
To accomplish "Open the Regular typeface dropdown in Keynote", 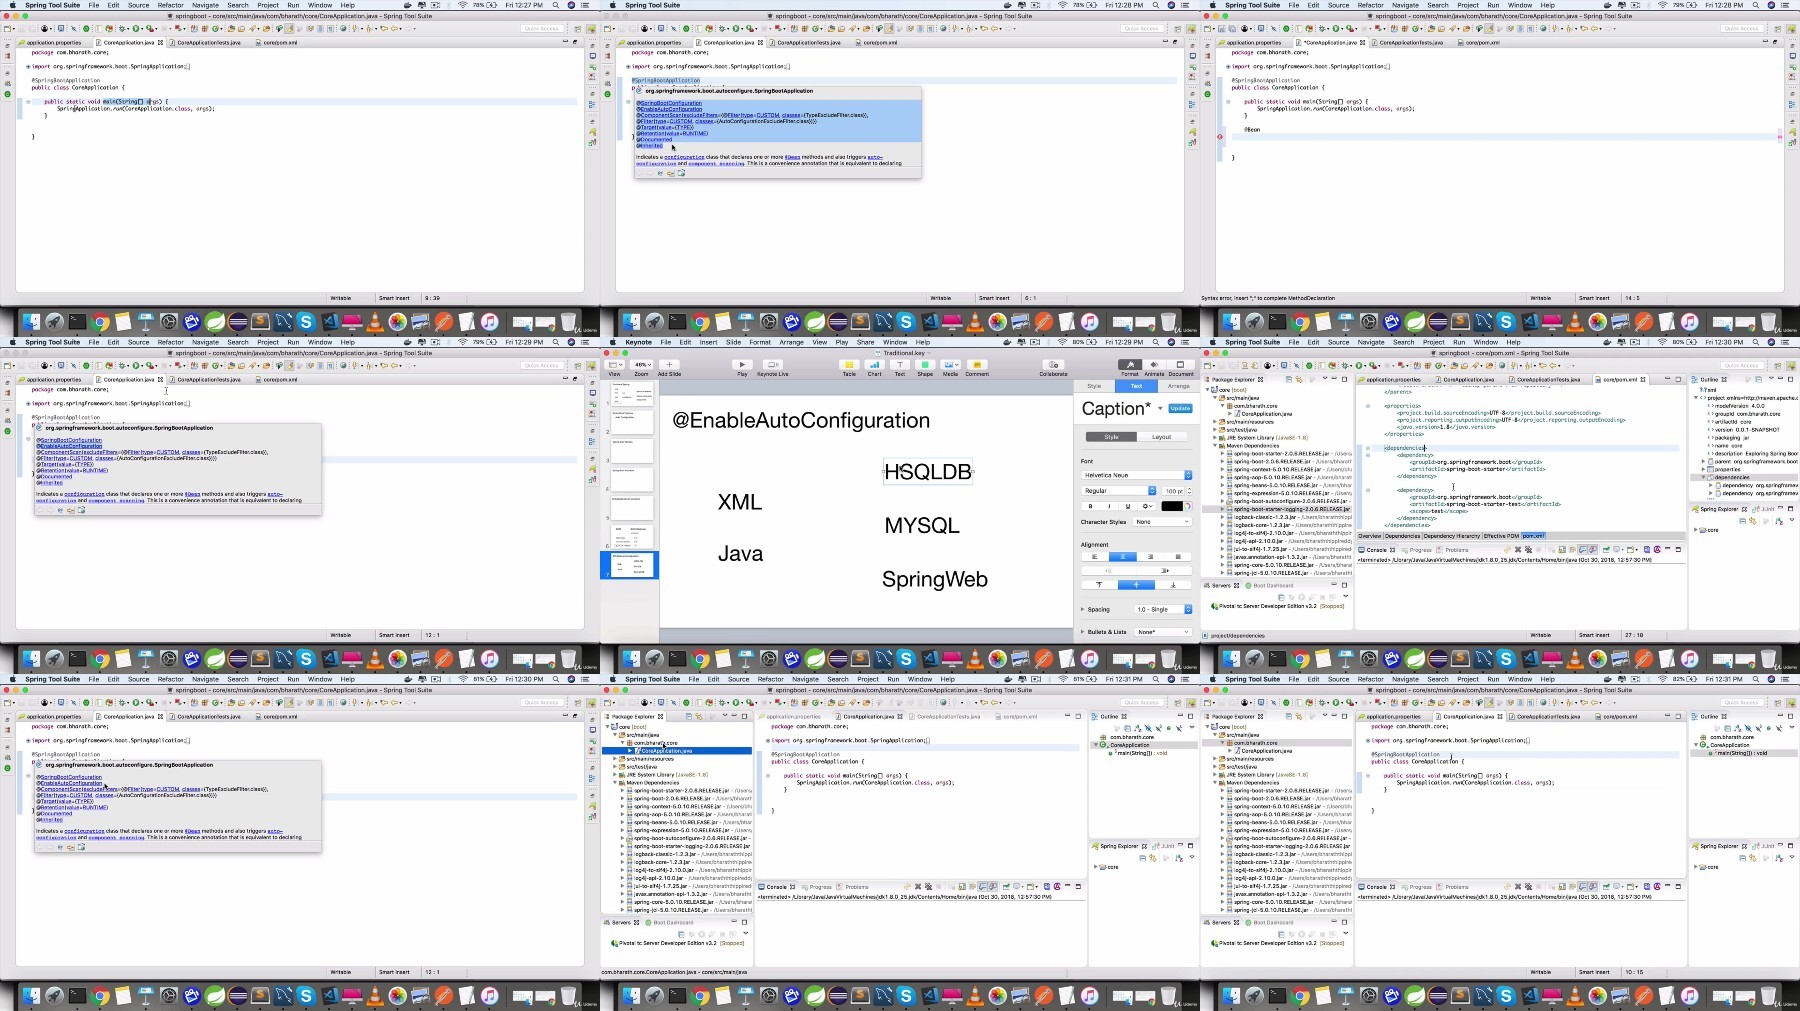I will click(1118, 490).
